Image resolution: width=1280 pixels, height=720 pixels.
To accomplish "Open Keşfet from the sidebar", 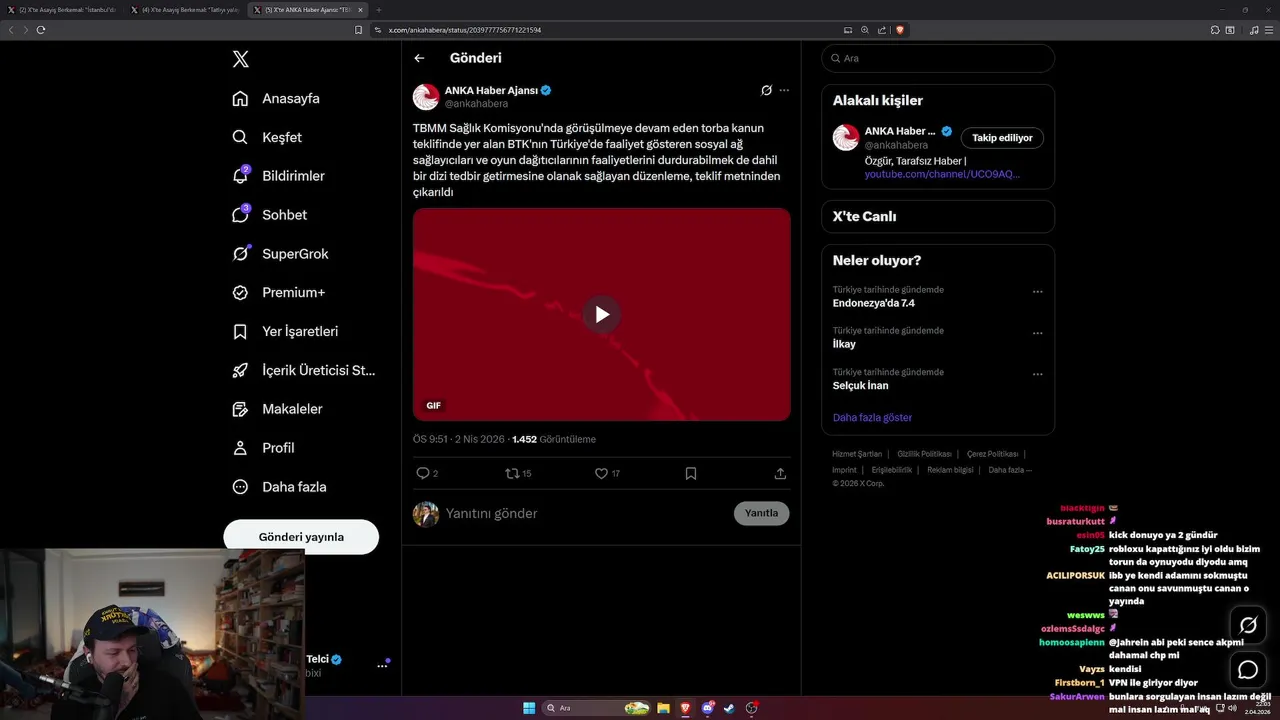I will [x=267, y=137].
